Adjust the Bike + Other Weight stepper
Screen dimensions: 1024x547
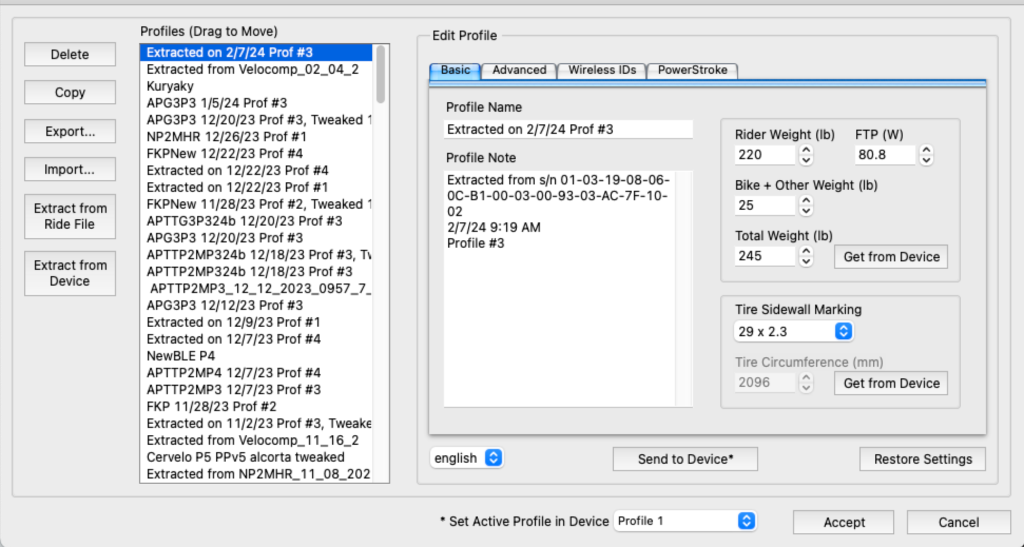[x=807, y=206]
